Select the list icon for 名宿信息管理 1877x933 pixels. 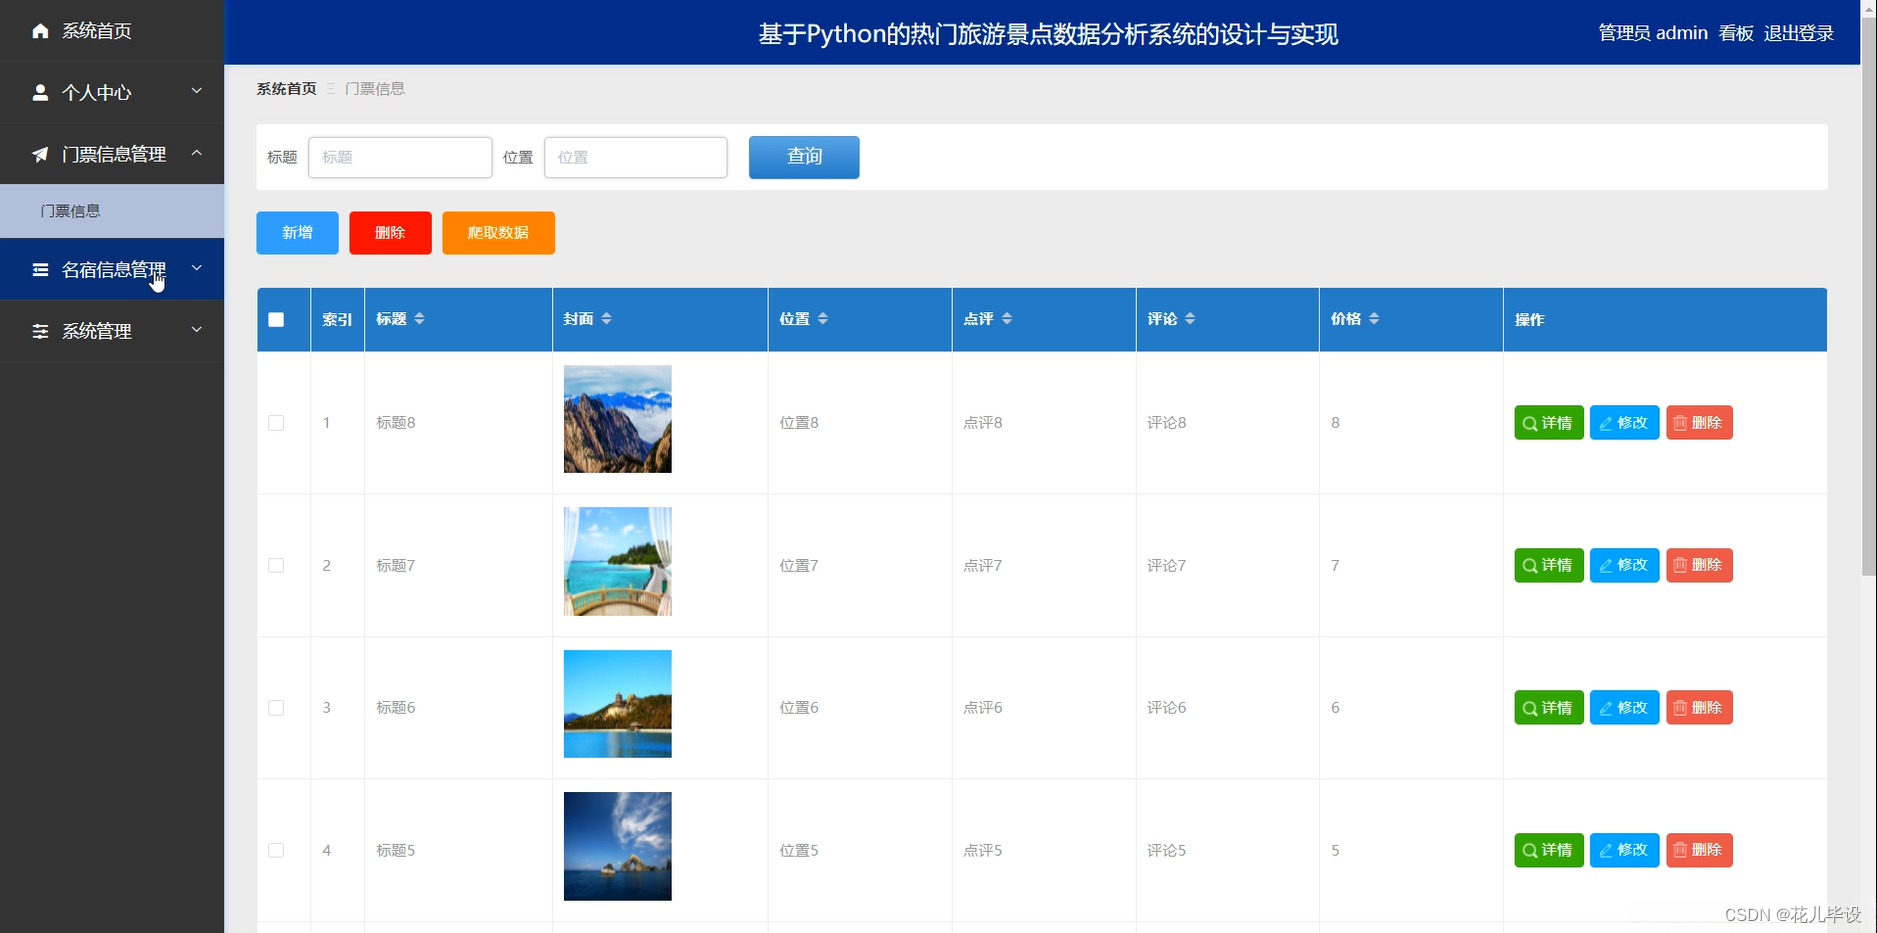point(40,269)
